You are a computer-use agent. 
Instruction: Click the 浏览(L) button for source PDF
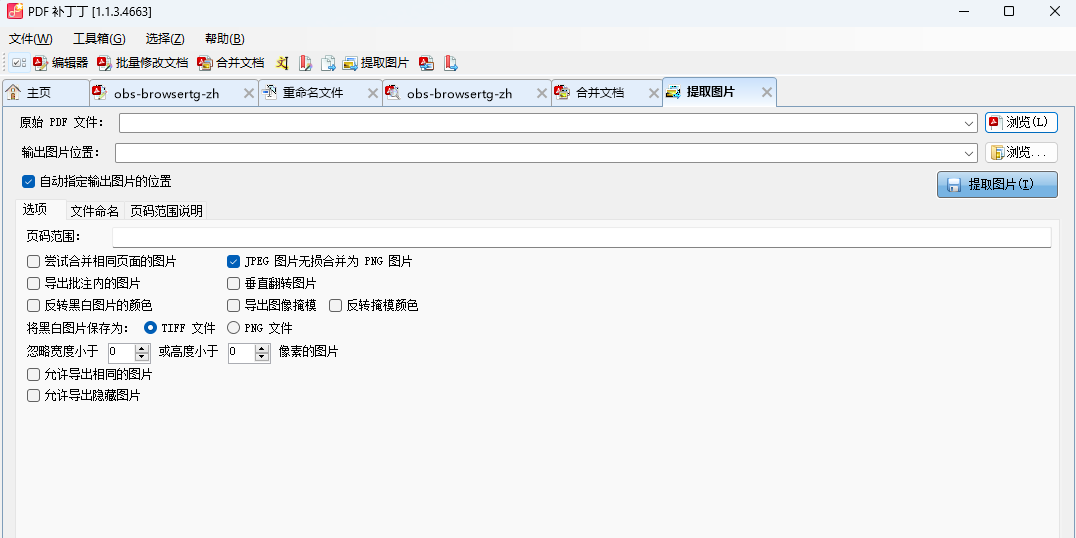point(1021,122)
